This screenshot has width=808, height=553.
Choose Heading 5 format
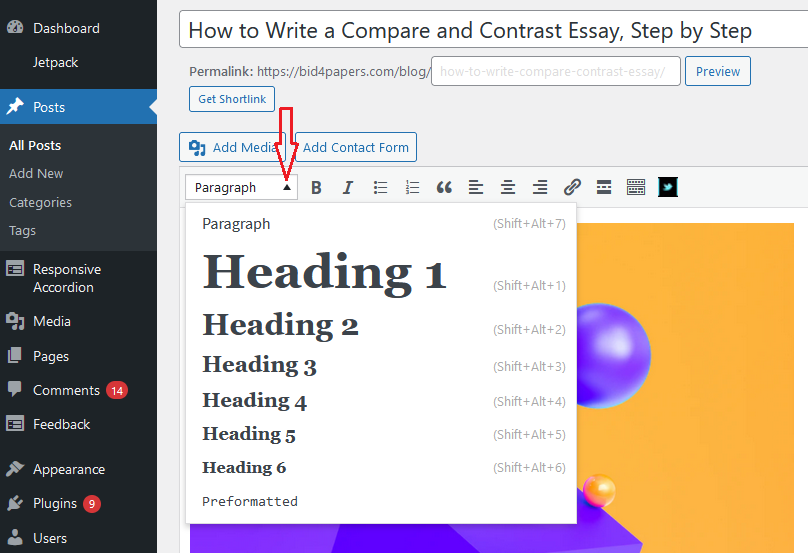click(x=381, y=434)
